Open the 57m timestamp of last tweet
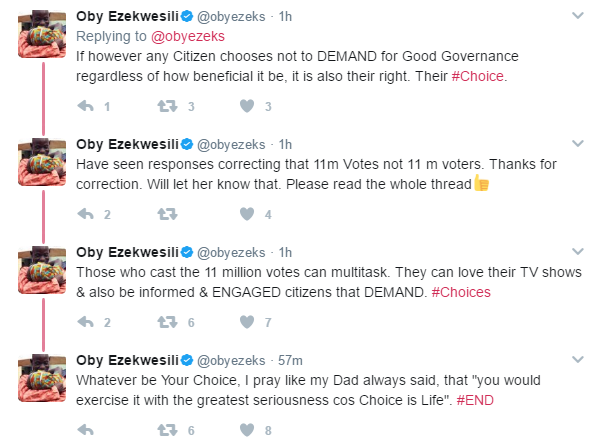Screen dimensions: 598x447 point(290,360)
